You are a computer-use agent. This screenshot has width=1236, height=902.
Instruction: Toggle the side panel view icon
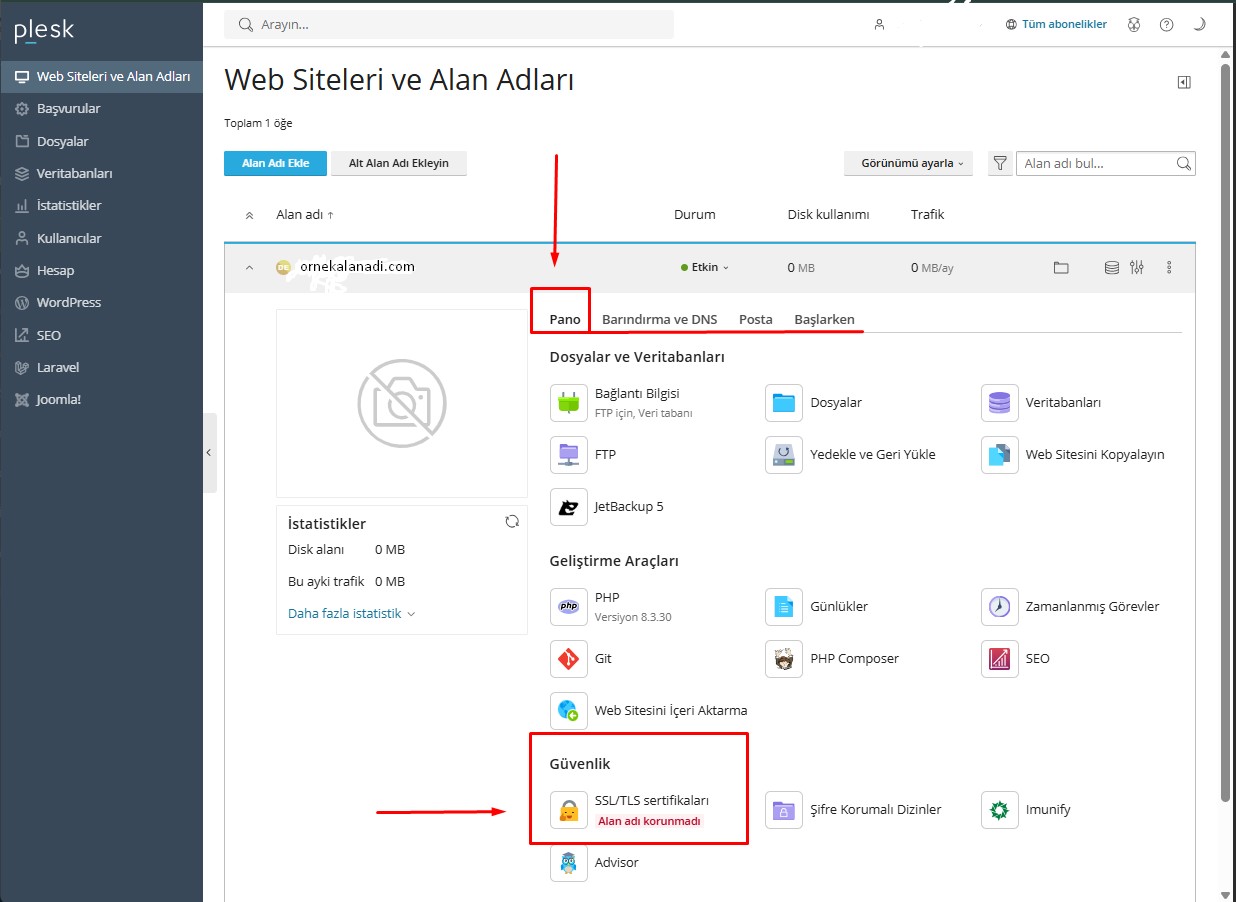(x=1184, y=83)
